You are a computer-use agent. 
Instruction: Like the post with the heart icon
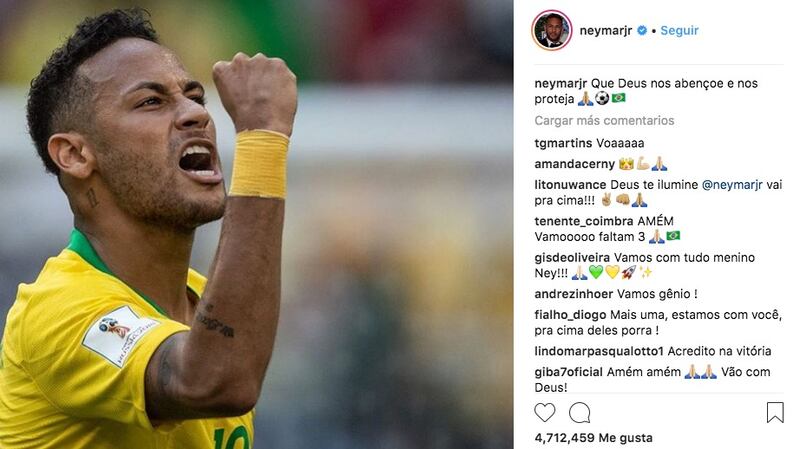tap(544, 412)
